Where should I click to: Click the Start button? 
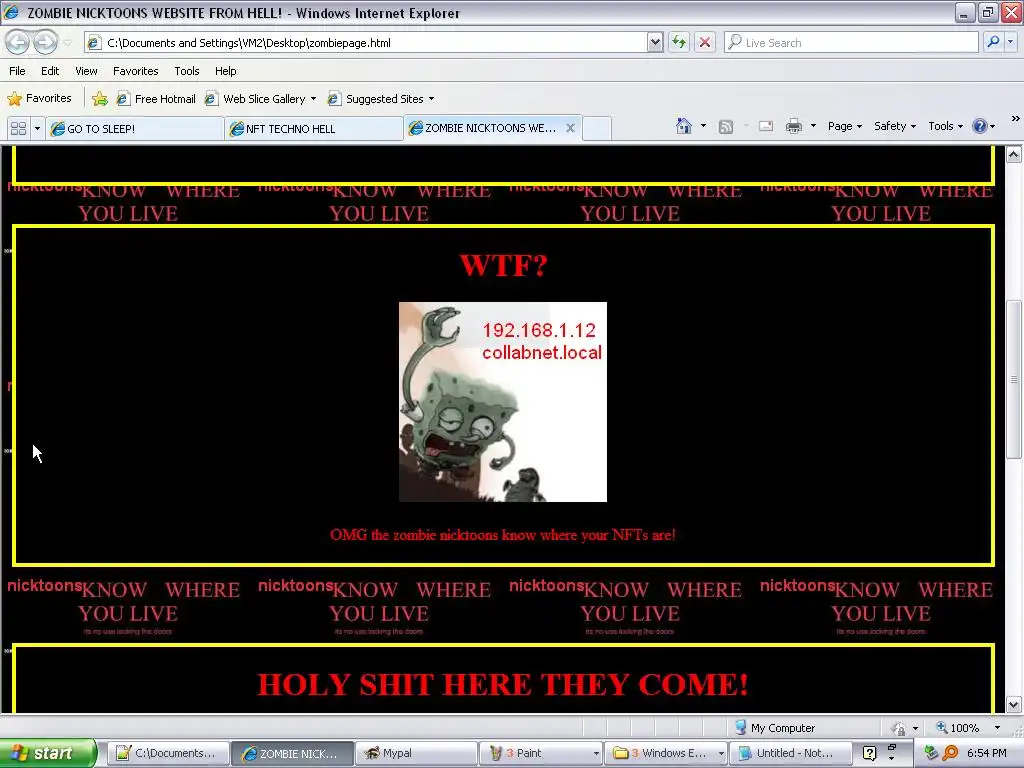point(48,753)
